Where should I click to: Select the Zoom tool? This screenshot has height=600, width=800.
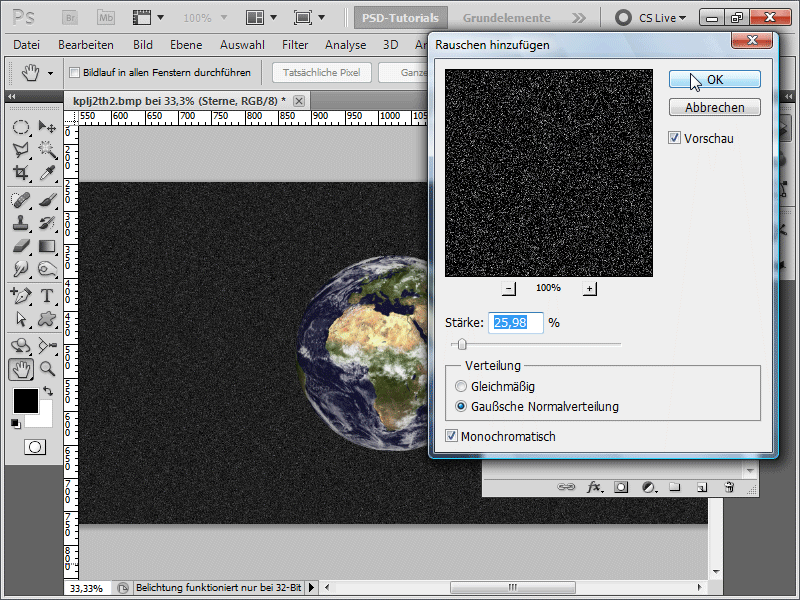tap(47, 369)
